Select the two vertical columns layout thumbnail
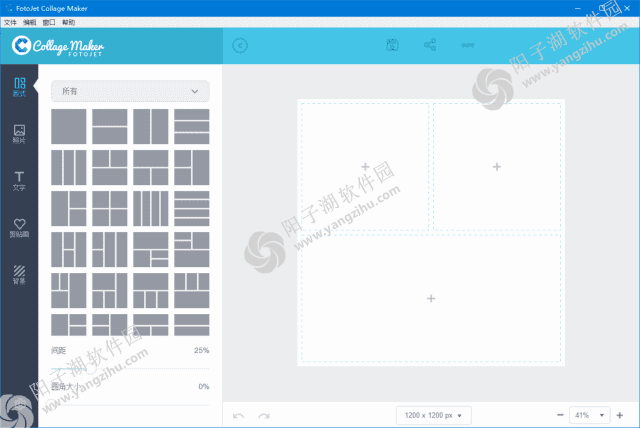The width and height of the screenshot is (640, 428). (151, 126)
